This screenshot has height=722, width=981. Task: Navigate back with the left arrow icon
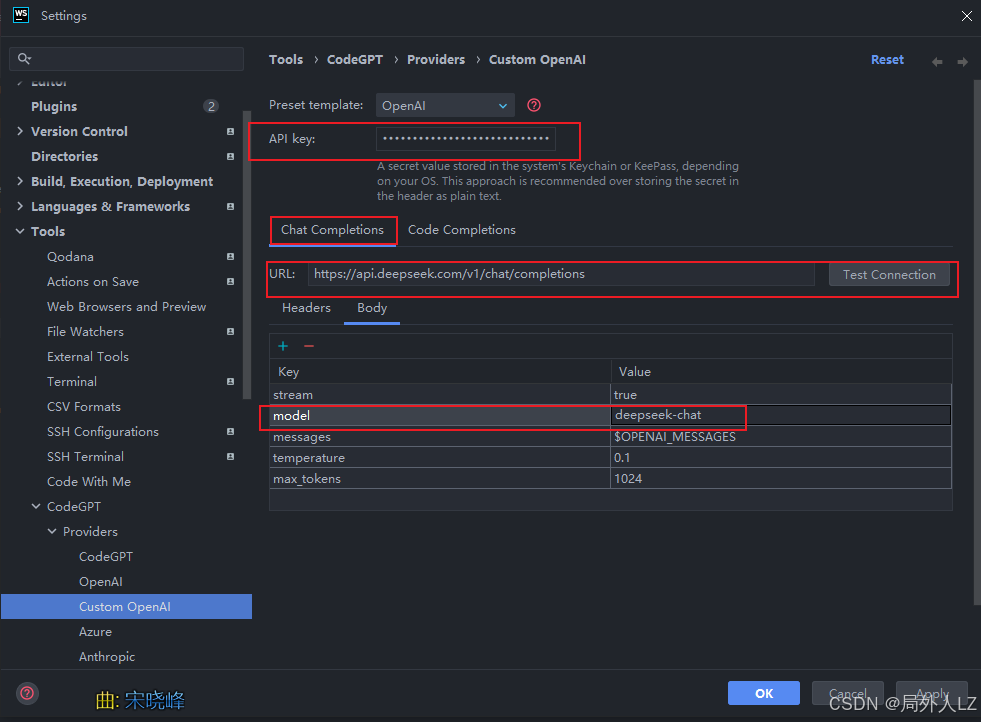[x=937, y=61]
